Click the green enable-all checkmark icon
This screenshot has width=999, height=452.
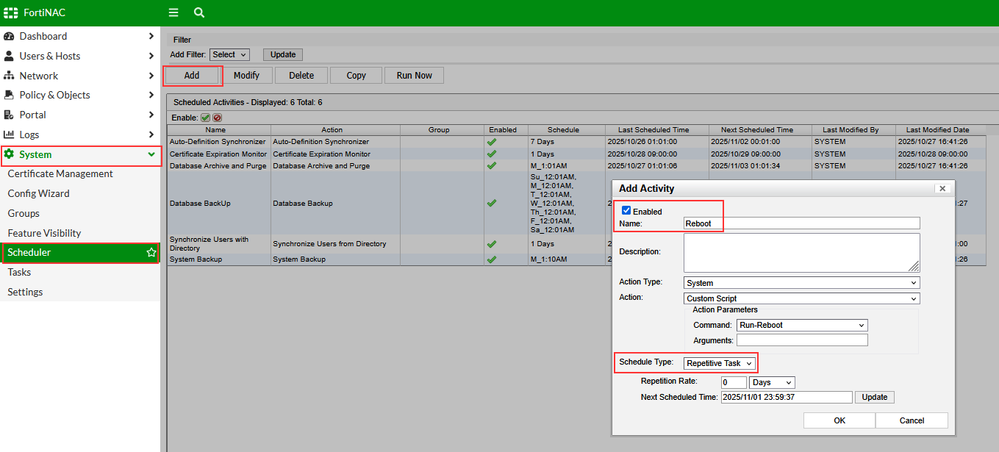(x=206, y=117)
